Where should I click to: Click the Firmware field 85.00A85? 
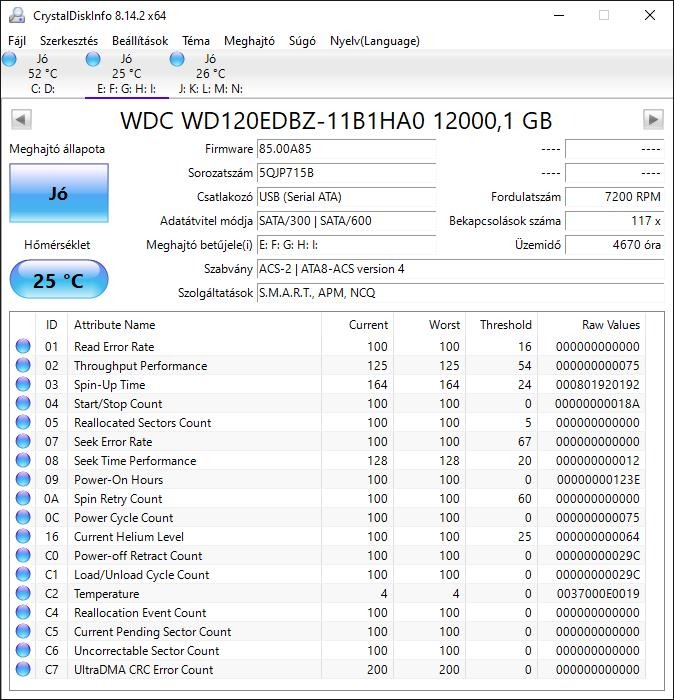coord(346,149)
